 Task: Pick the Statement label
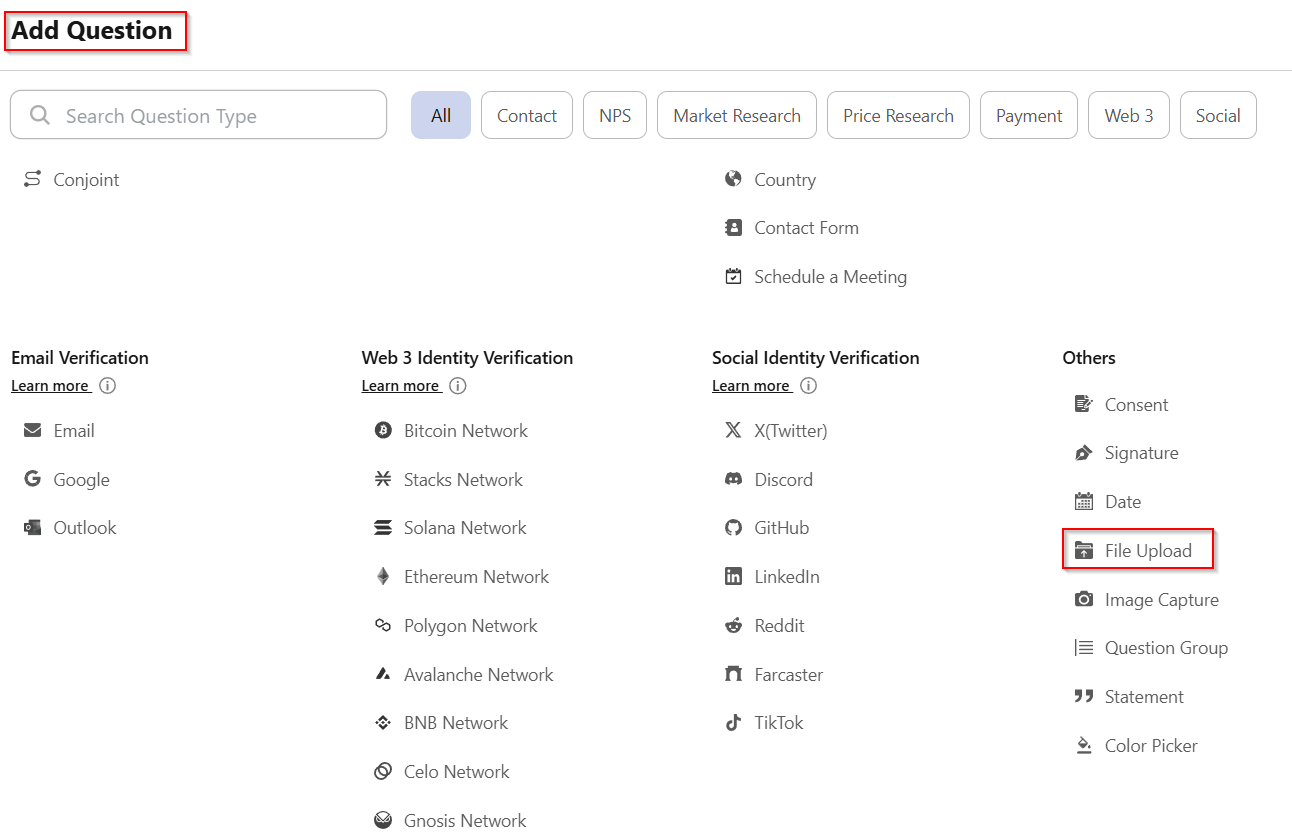(x=1144, y=697)
